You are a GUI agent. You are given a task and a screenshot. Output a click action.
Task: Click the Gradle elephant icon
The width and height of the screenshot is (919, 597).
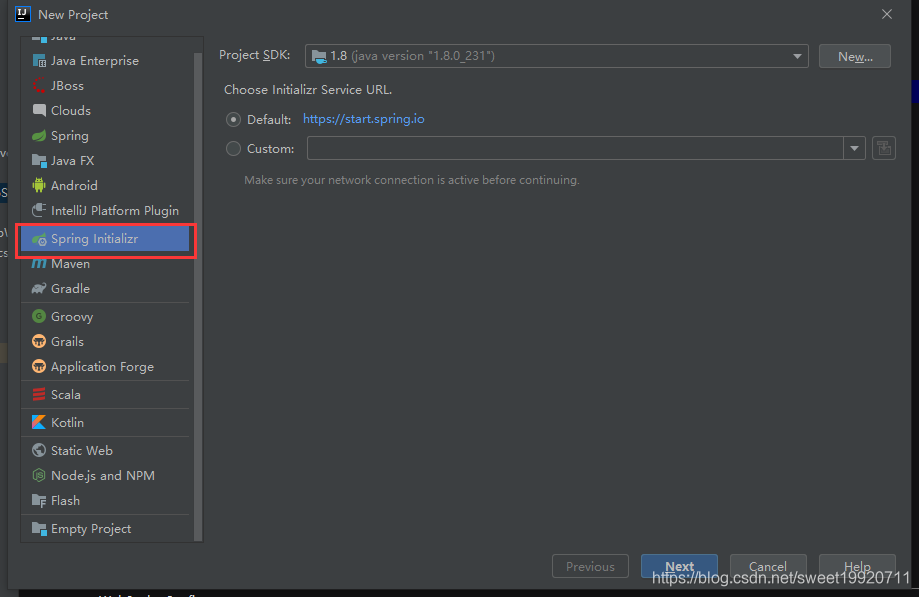(39, 289)
